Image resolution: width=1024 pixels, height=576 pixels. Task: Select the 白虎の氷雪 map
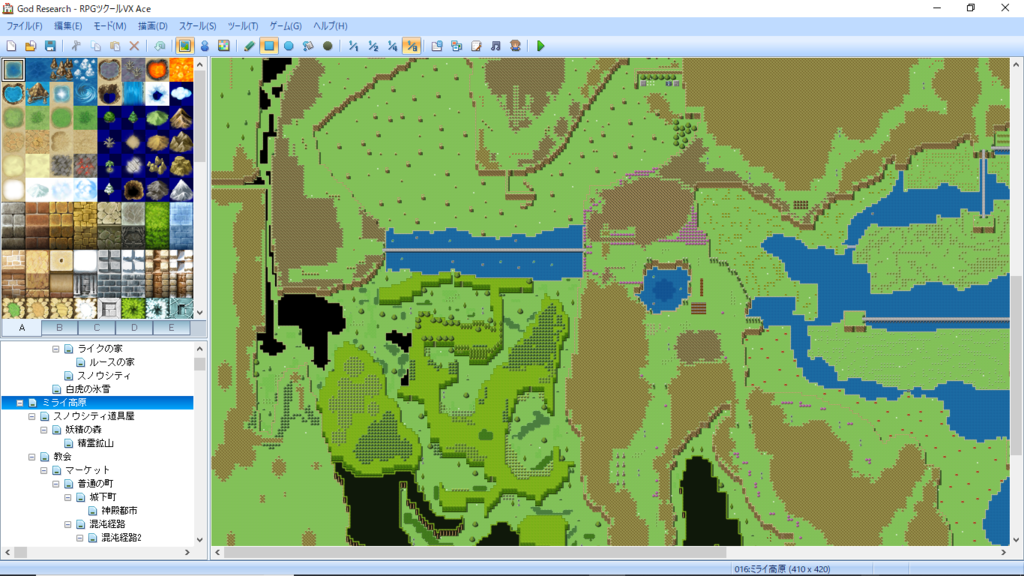tap(88, 389)
